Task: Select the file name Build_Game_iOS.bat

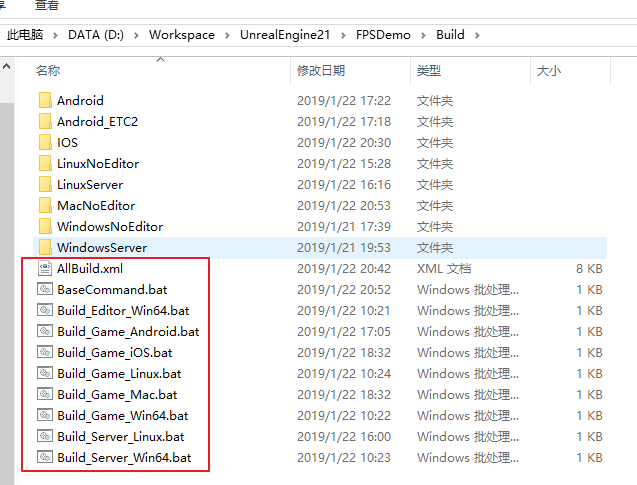Action: point(115,353)
